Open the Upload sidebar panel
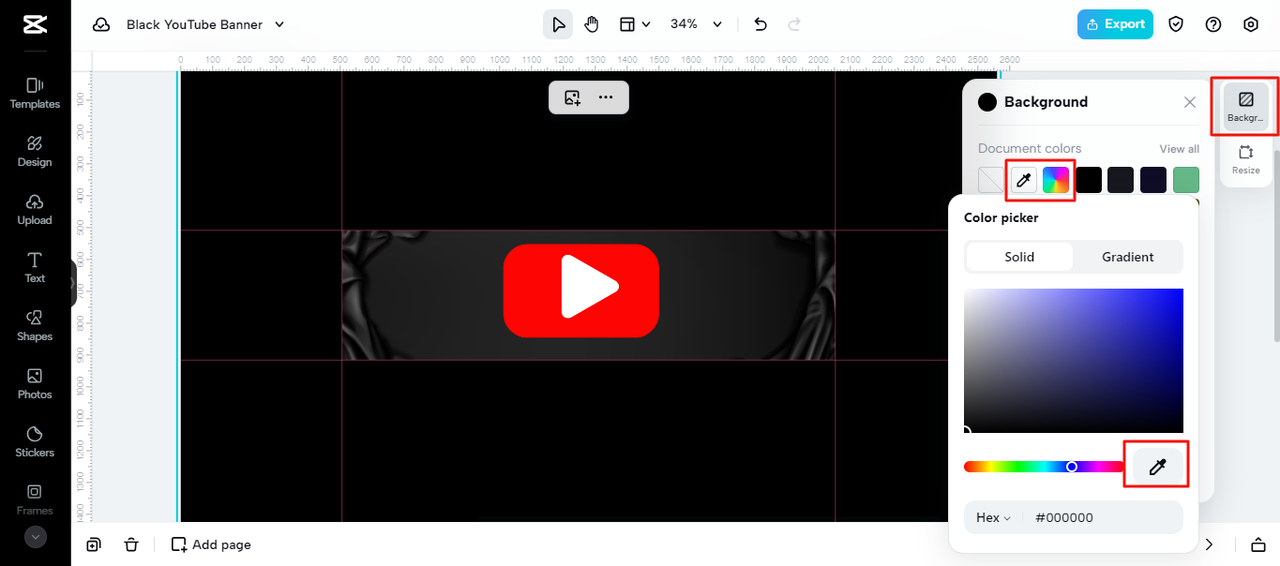The width and height of the screenshot is (1280, 566). (x=35, y=209)
